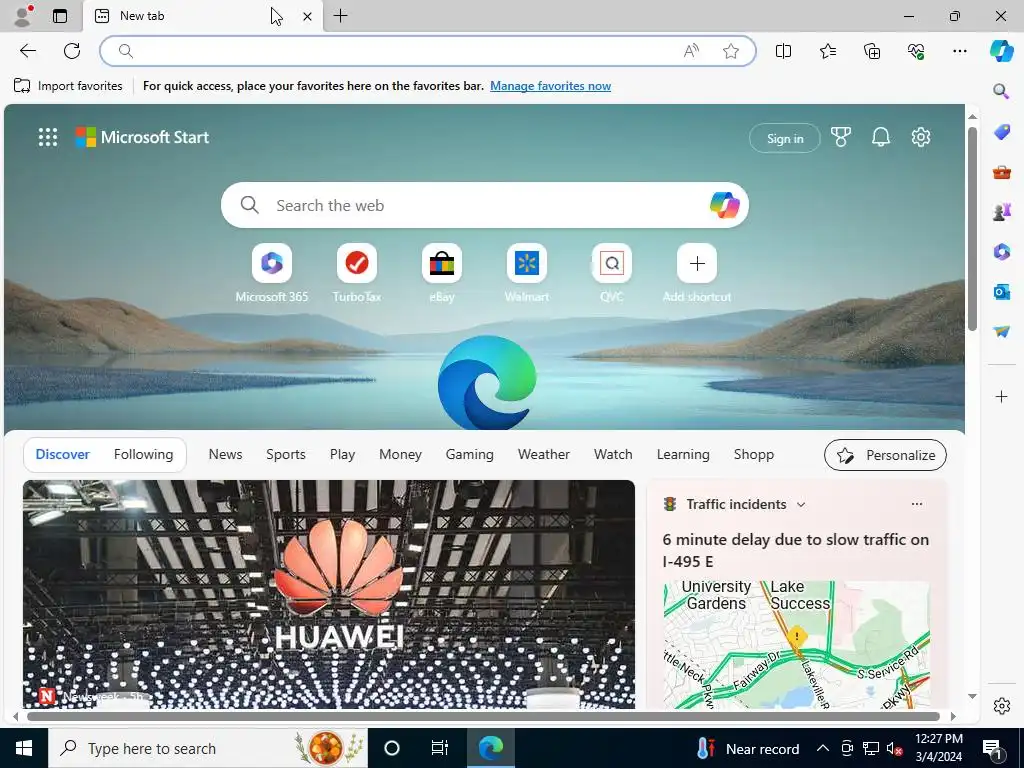Open the Weather feed tab
The width and height of the screenshot is (1024, 768).
point(543,455)
